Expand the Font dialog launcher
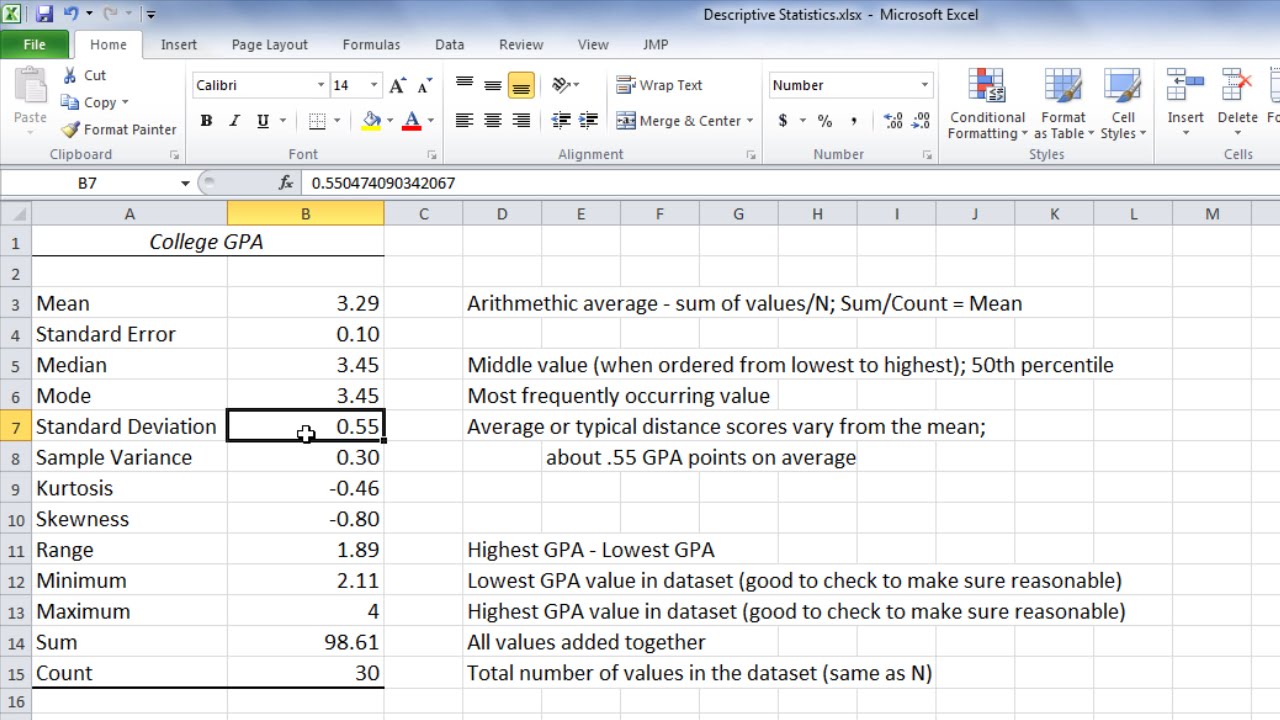 432,155
